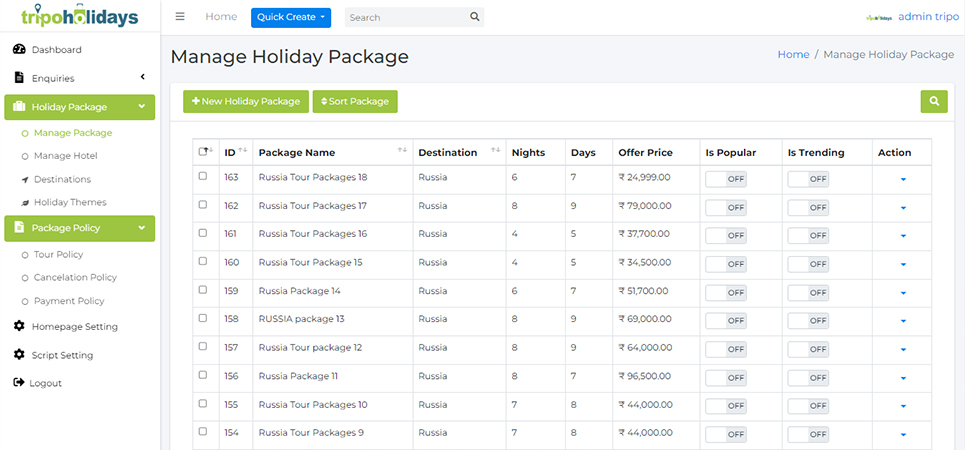This screenshot has height=450, width=965.
Task: Click the green search icon button
Action: point(934,101)
